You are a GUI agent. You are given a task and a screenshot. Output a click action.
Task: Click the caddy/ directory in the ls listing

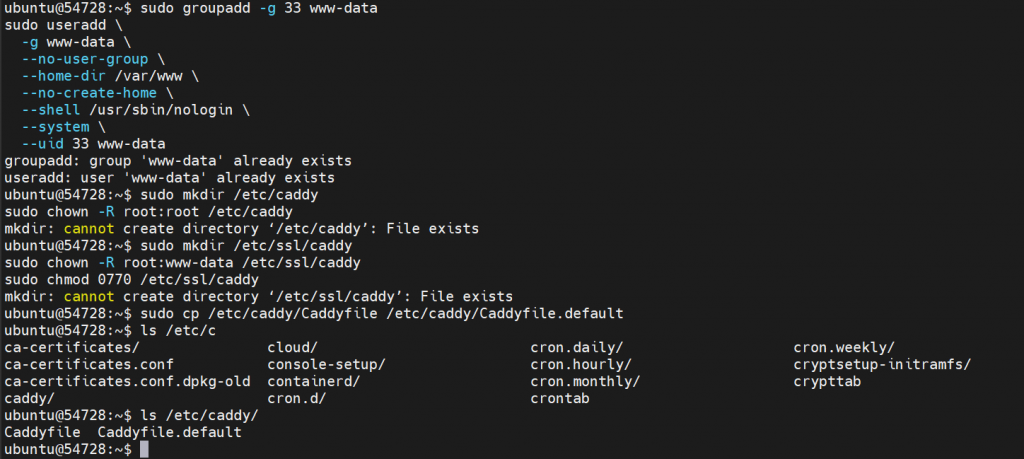pyautogui.click(x=30, y=399)
